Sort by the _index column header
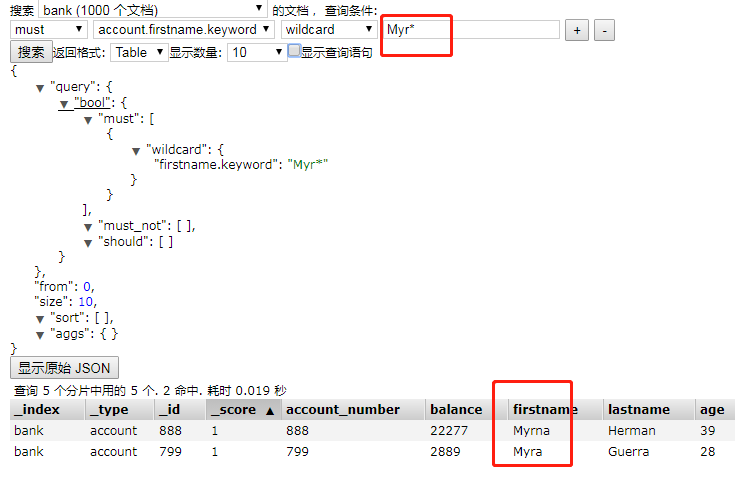 click(x=47, y=410)
